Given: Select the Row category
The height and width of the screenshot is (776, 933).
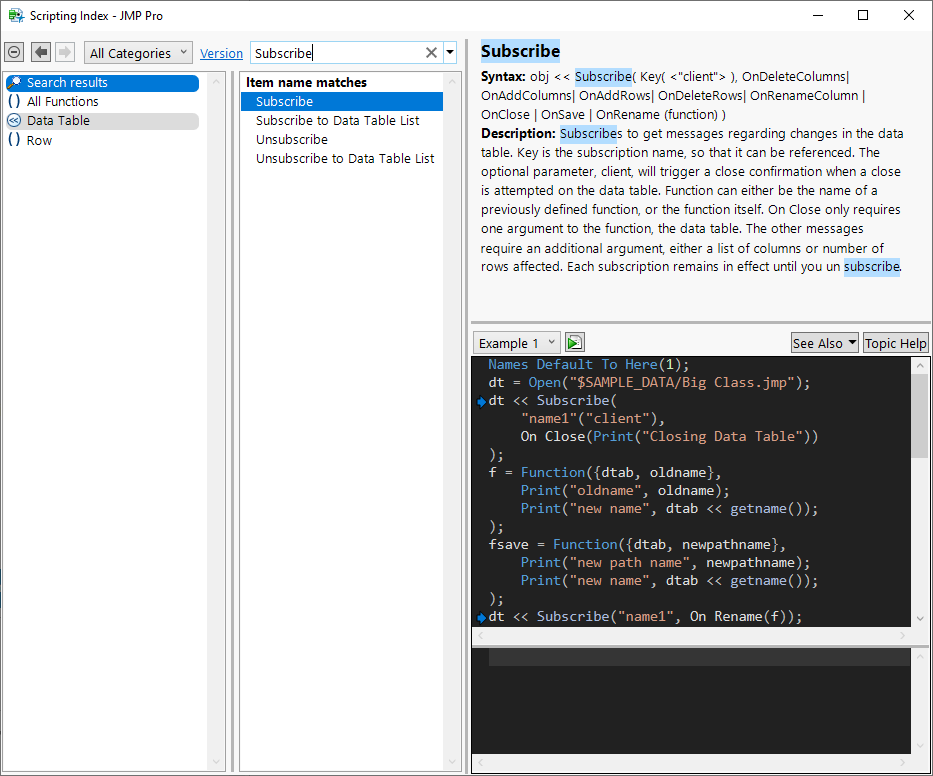Looking at the screenshot, I should 39,141.
